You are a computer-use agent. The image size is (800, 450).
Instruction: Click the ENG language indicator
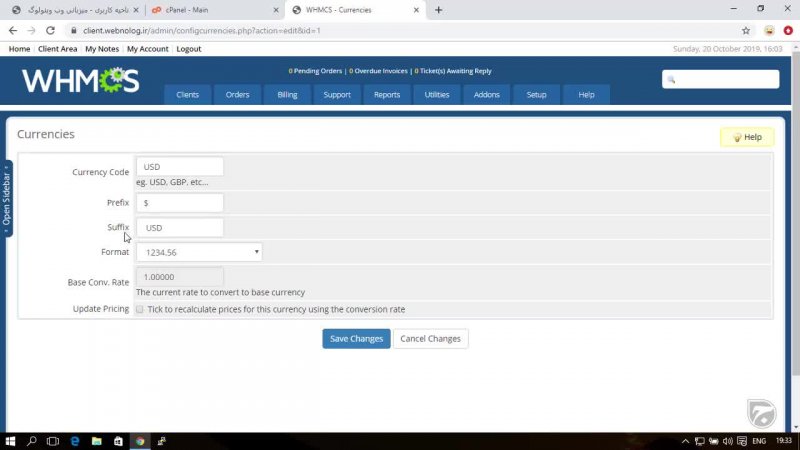(759, 441)
